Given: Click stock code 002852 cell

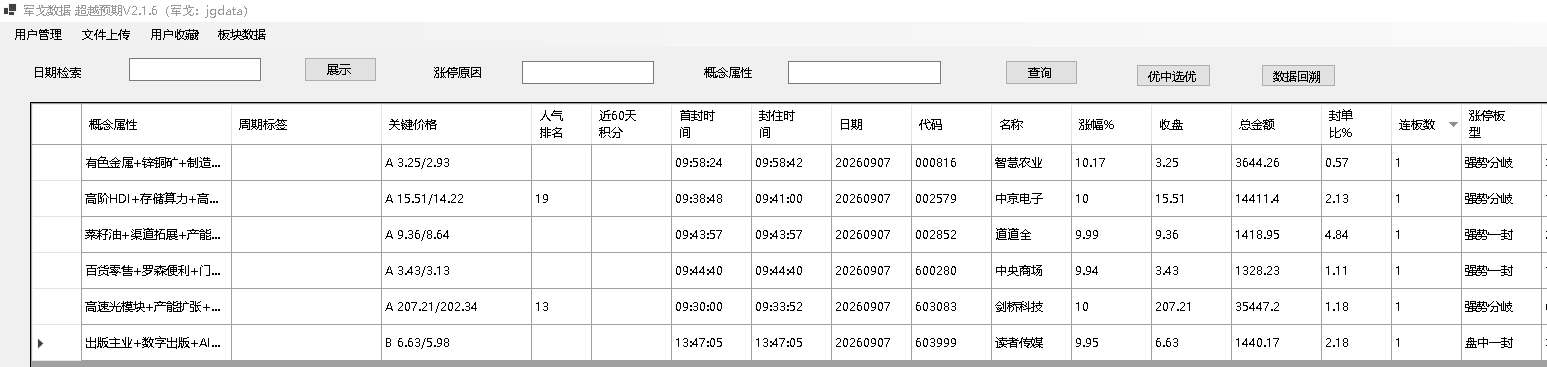Looking at the screenshot, I should [x=951, y=234].
